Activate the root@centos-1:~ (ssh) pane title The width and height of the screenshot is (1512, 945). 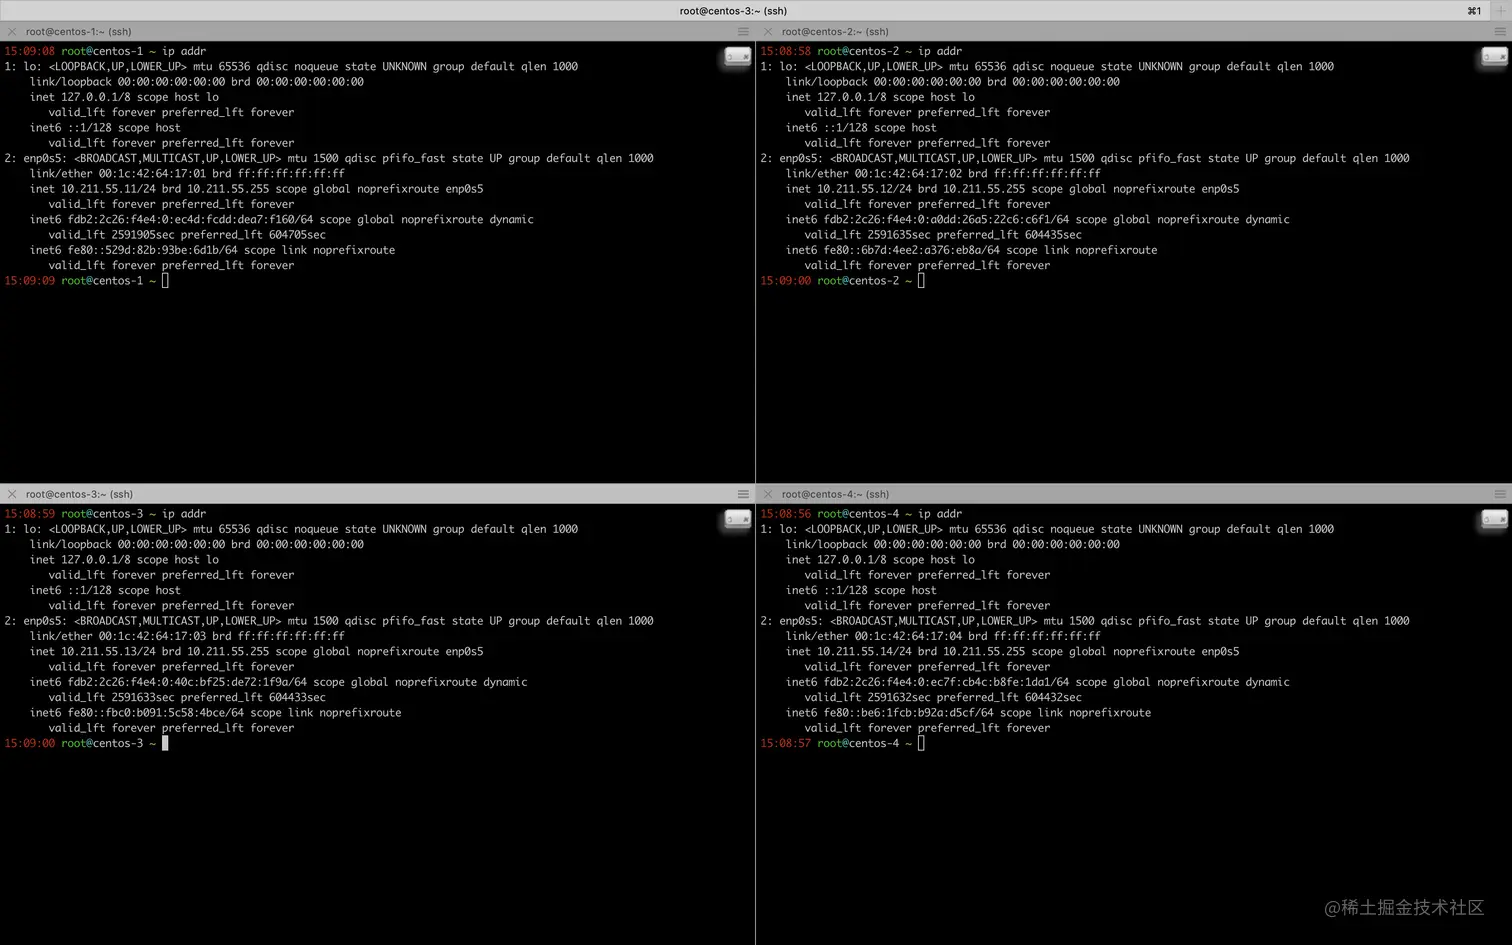79,32
